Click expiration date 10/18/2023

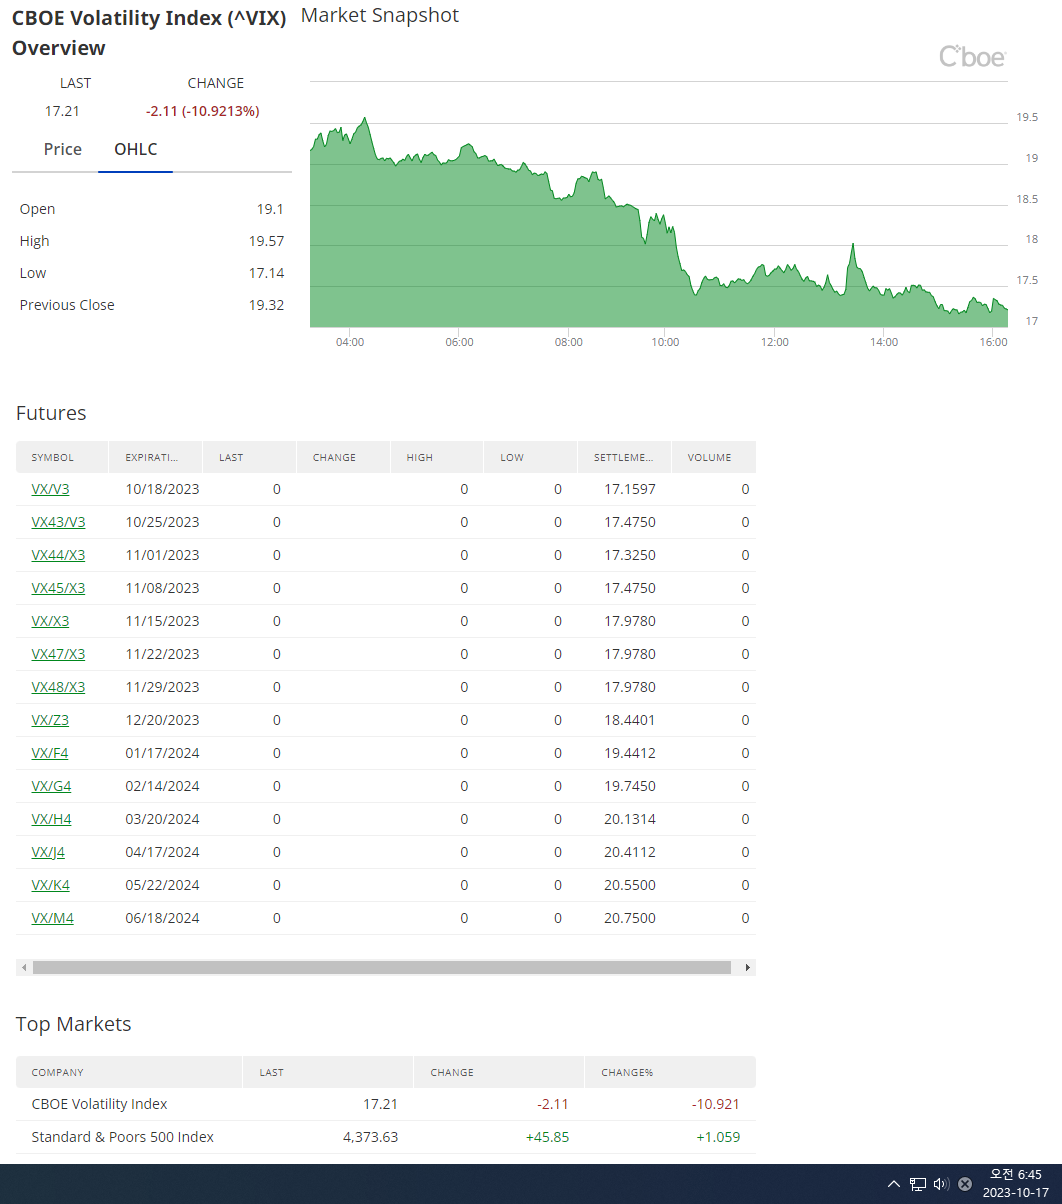pyautogui.click(x=162, y=490)
